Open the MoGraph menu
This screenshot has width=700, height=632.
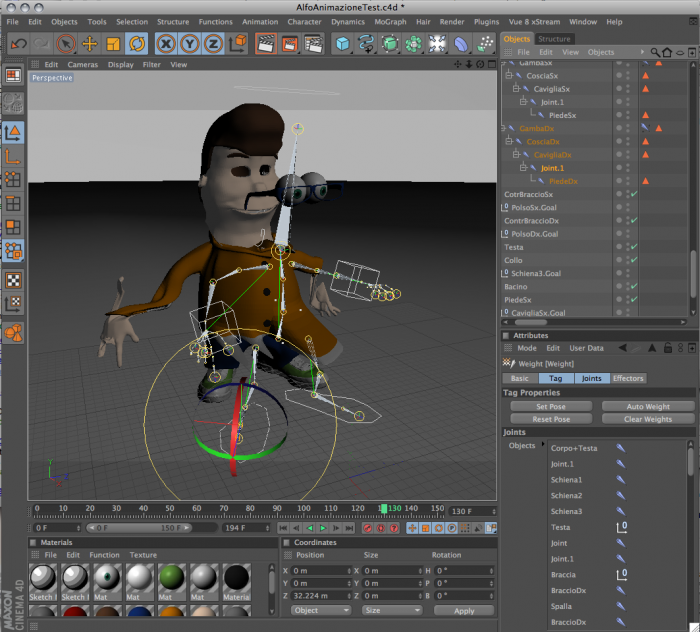[x=390, y=22]
